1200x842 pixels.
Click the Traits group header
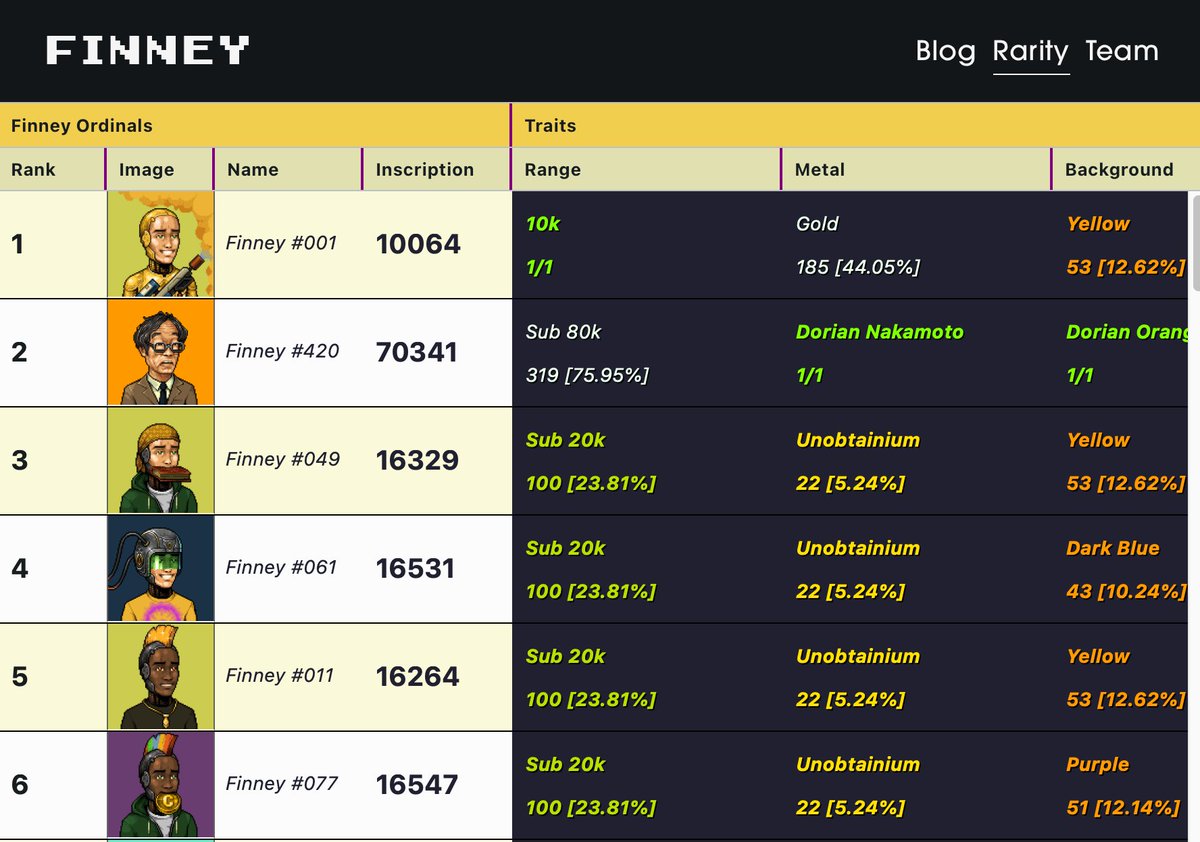[856, 125]
